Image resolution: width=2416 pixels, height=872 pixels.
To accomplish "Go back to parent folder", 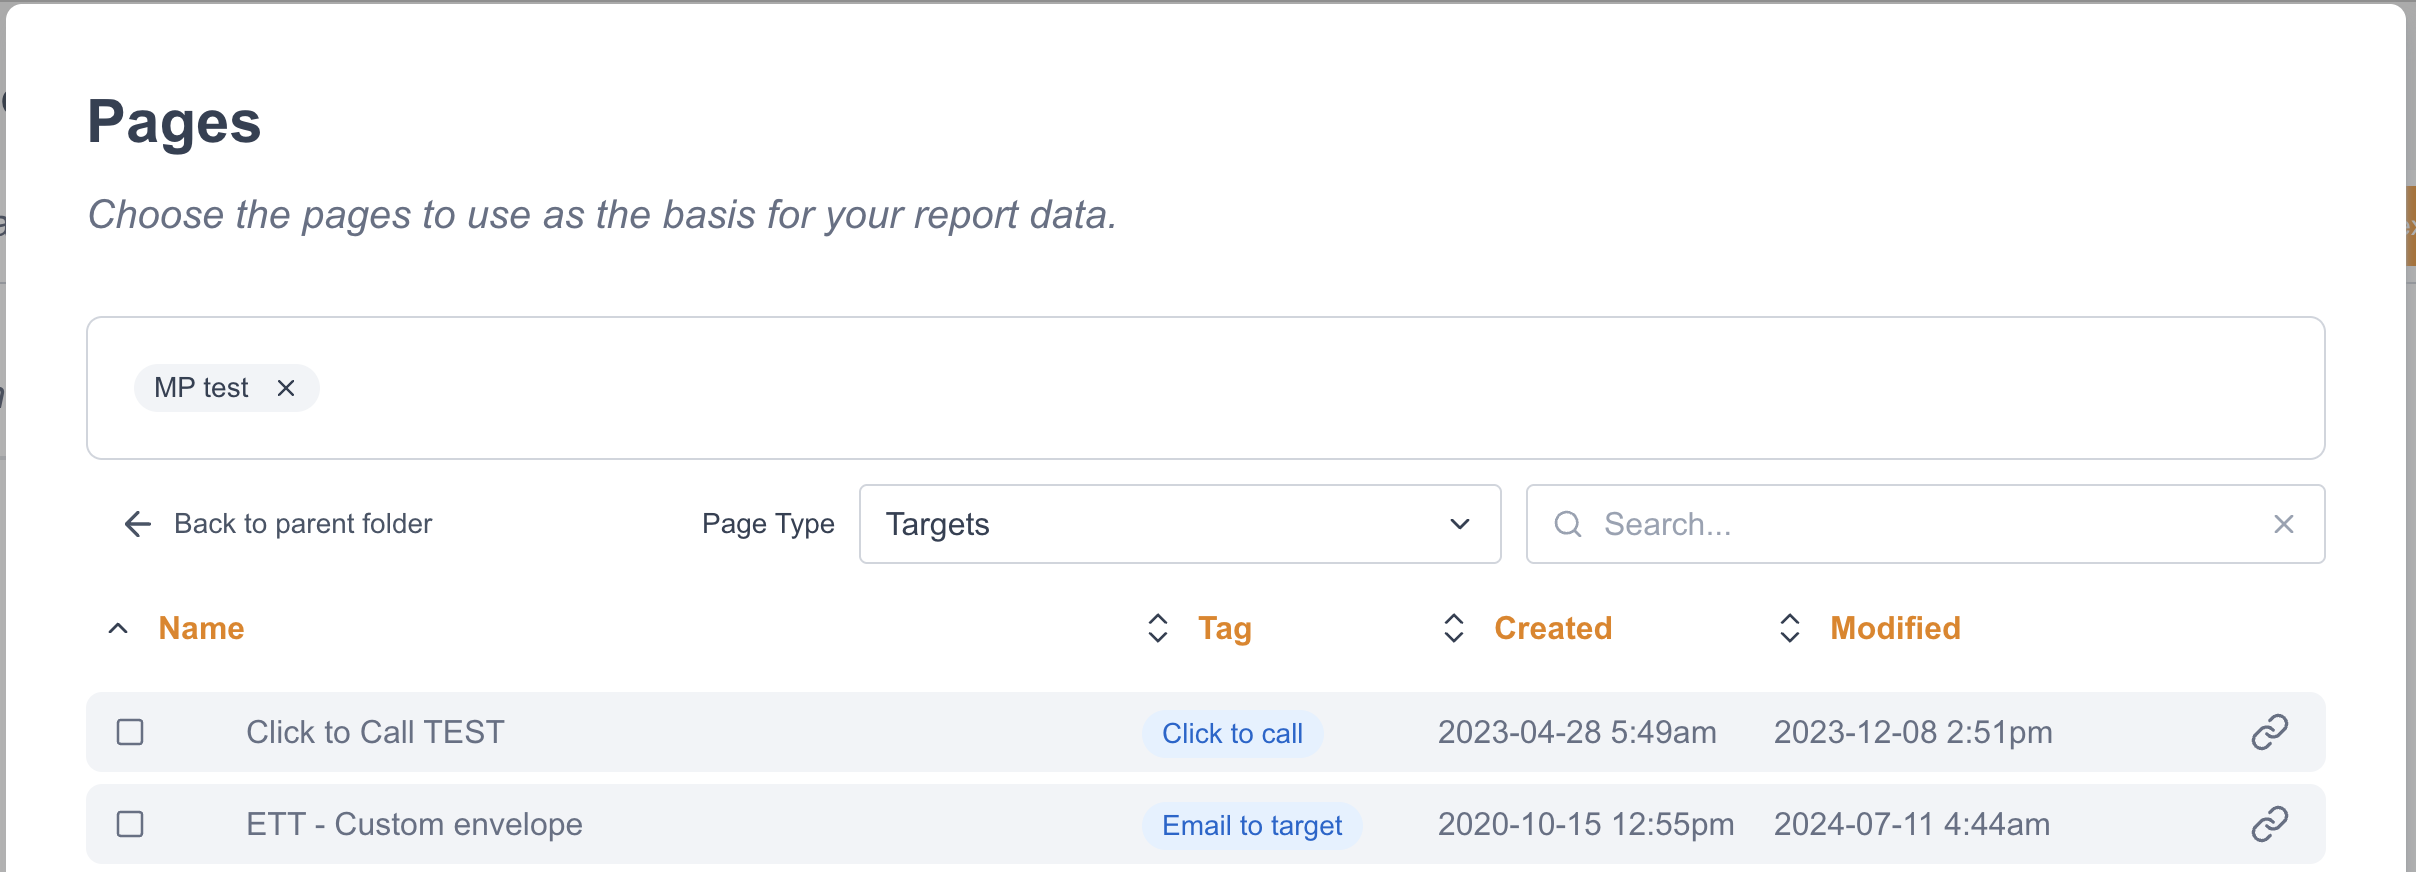I will [302, 524].
